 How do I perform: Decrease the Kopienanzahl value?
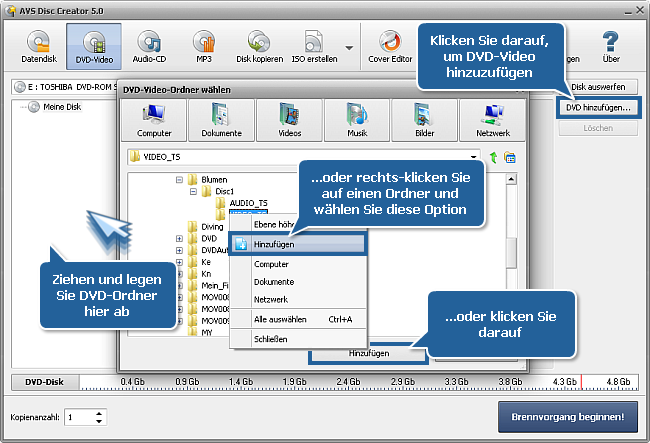[x=99, y=421]
